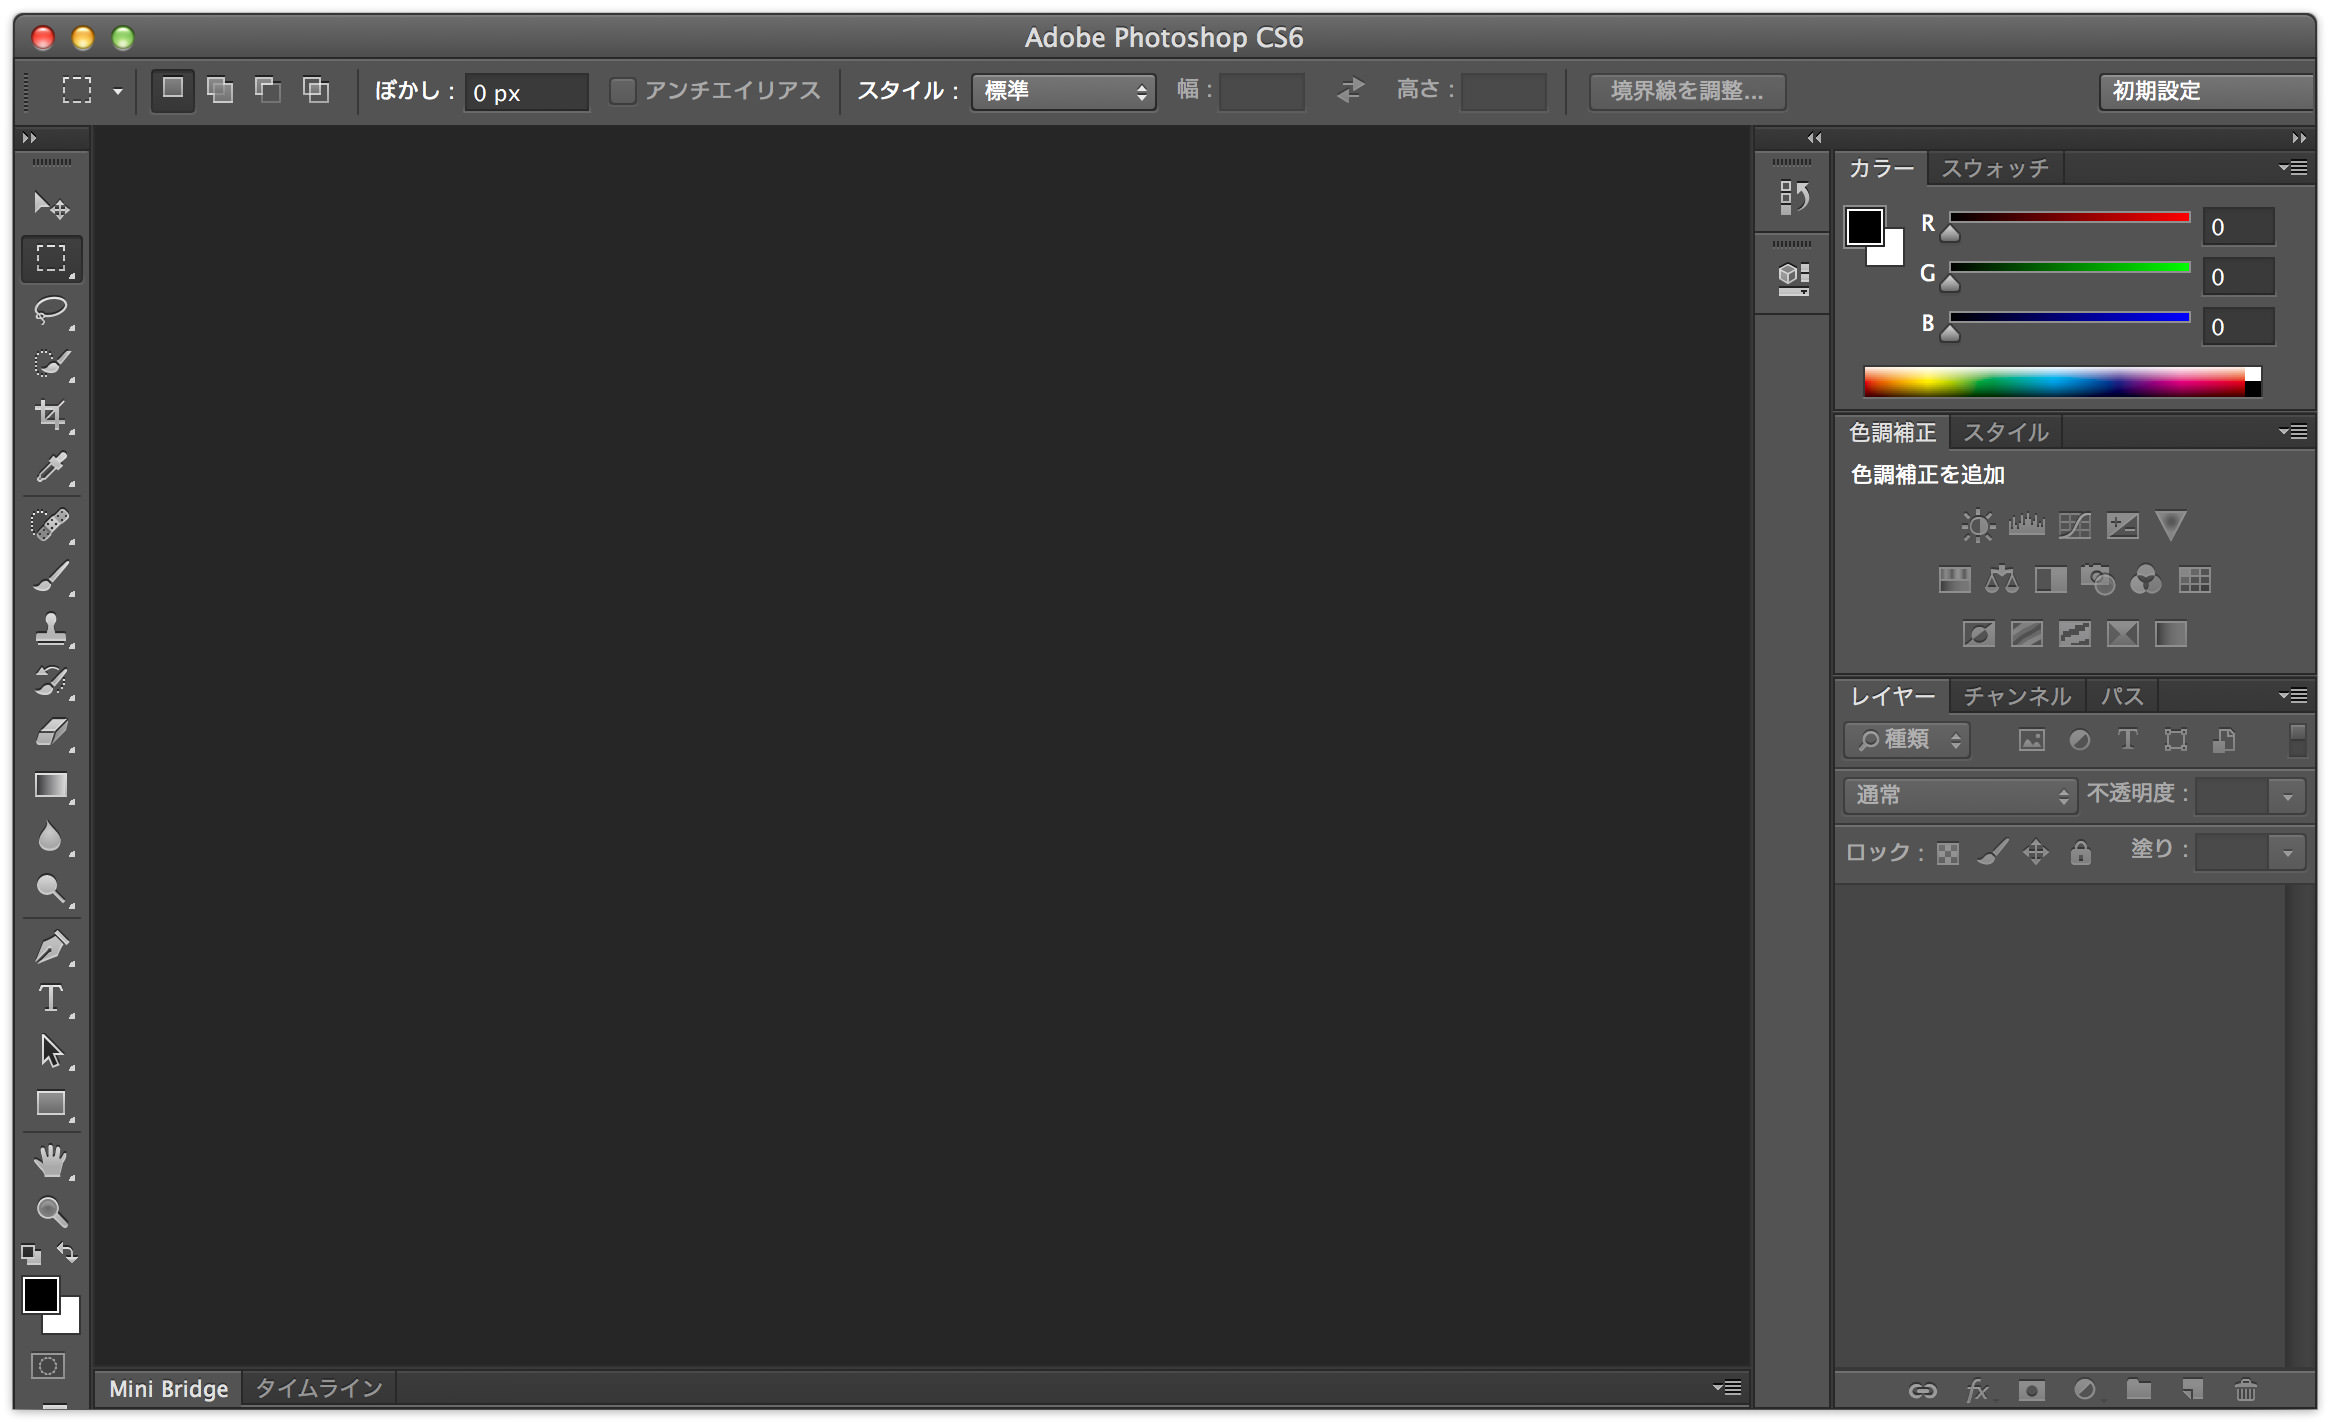Select the Zoom tool
Image resolution: width=2330 pixels, height=1422 pixels.
pos(51,1212)
